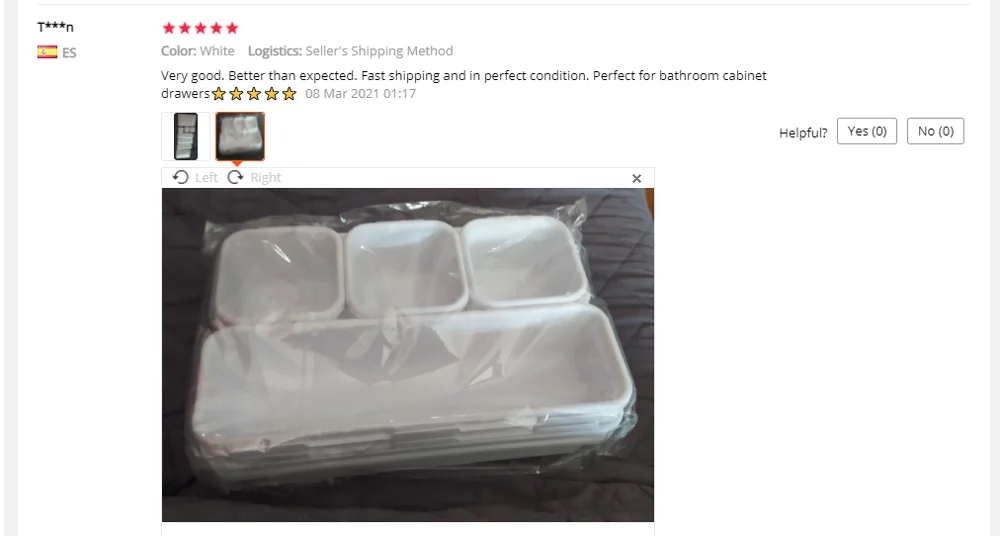Click the "Right" rotate label
Screen dimensions: 1000x536
[x=265, y=178]
